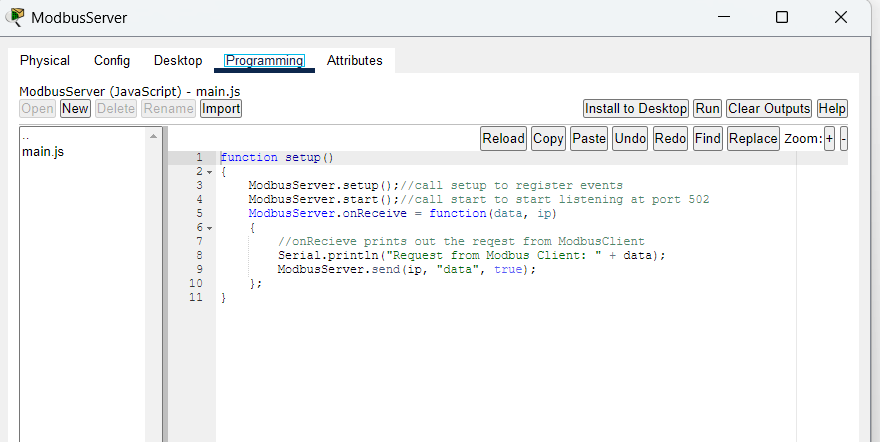Click the line 7 comment text
The height and width of the screenshot is (442, 880).
point(461,242)
